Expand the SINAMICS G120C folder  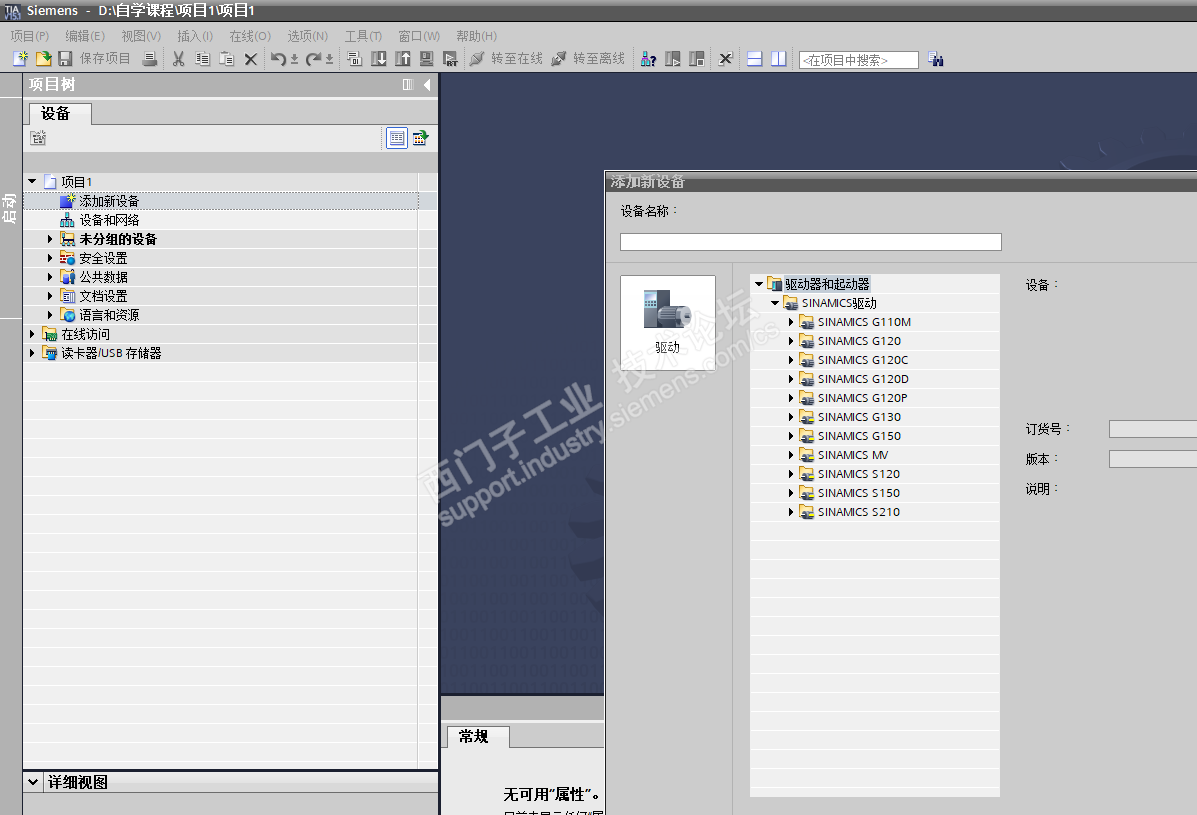[791, 359]
